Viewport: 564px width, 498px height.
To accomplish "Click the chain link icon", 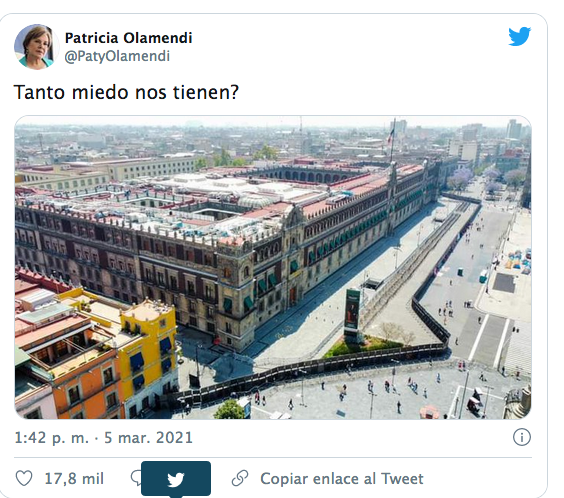I will coord(240,479).
